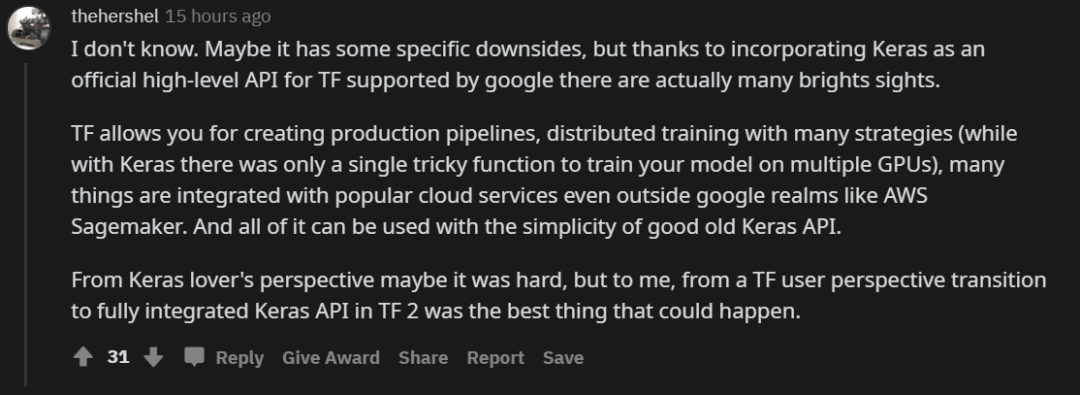Screen dimensions: 1080x395
Task: Give Award to this comment
Action: [331, 358]
